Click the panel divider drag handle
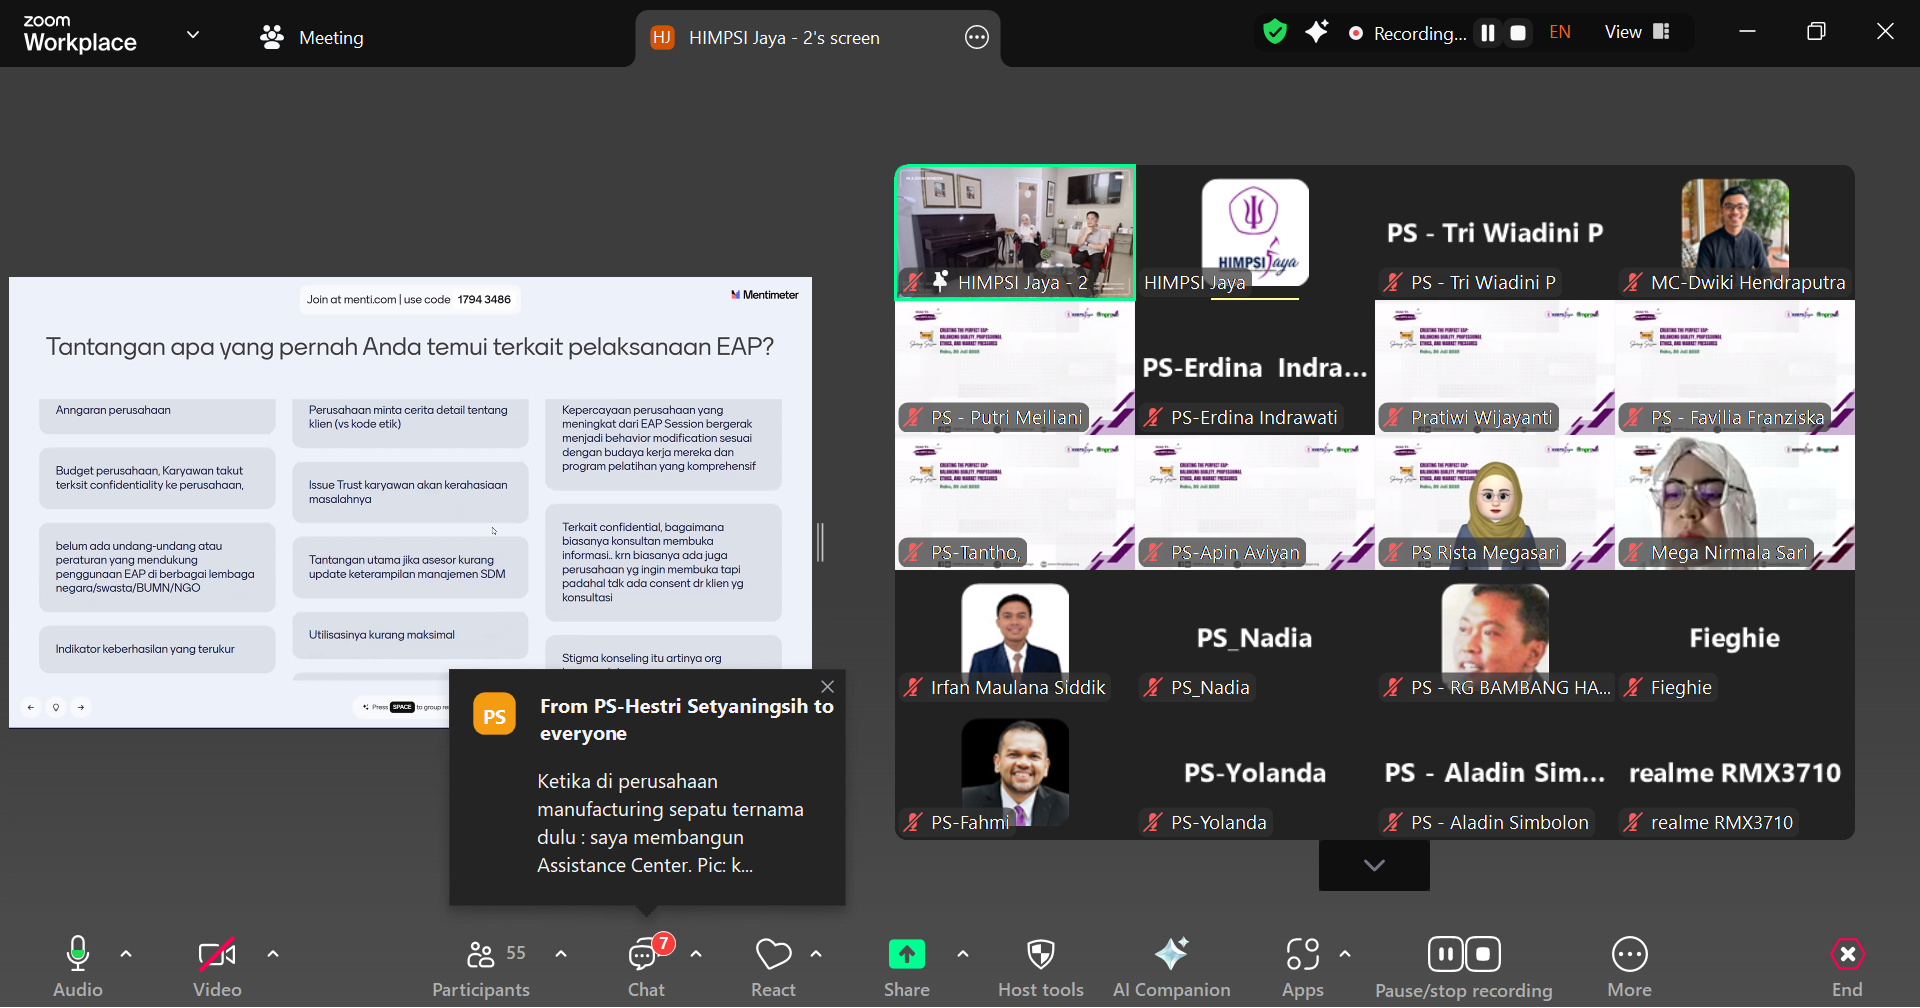Screen dimensions: 1920x1008 tap(821, 542)
